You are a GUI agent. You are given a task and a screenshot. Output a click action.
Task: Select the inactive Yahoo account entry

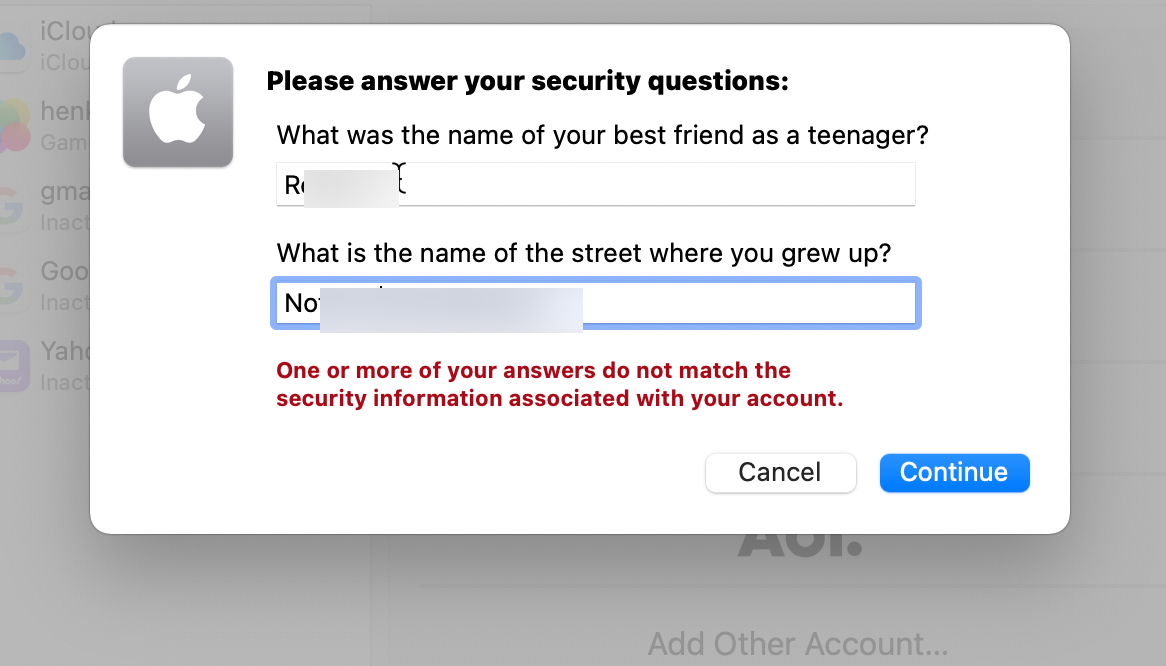(x=45, y=366)
